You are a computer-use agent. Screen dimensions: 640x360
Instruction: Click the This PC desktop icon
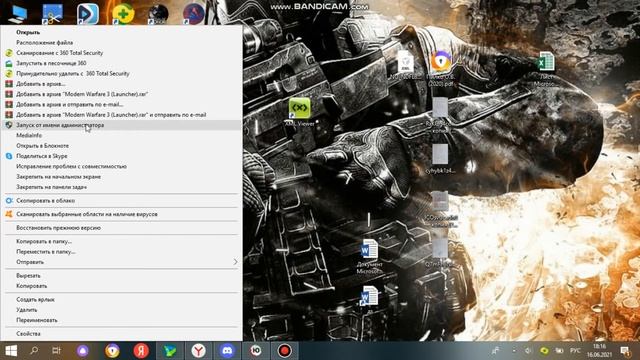tap(17, 14)
